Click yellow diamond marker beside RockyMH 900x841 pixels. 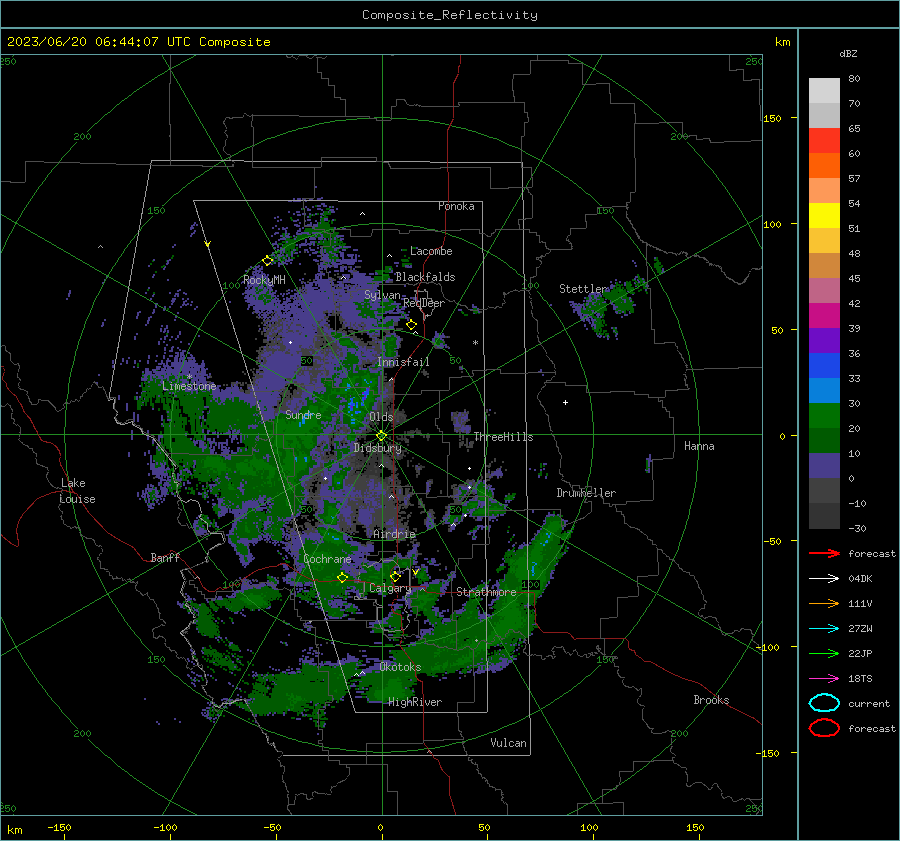[x=267, y=261]
